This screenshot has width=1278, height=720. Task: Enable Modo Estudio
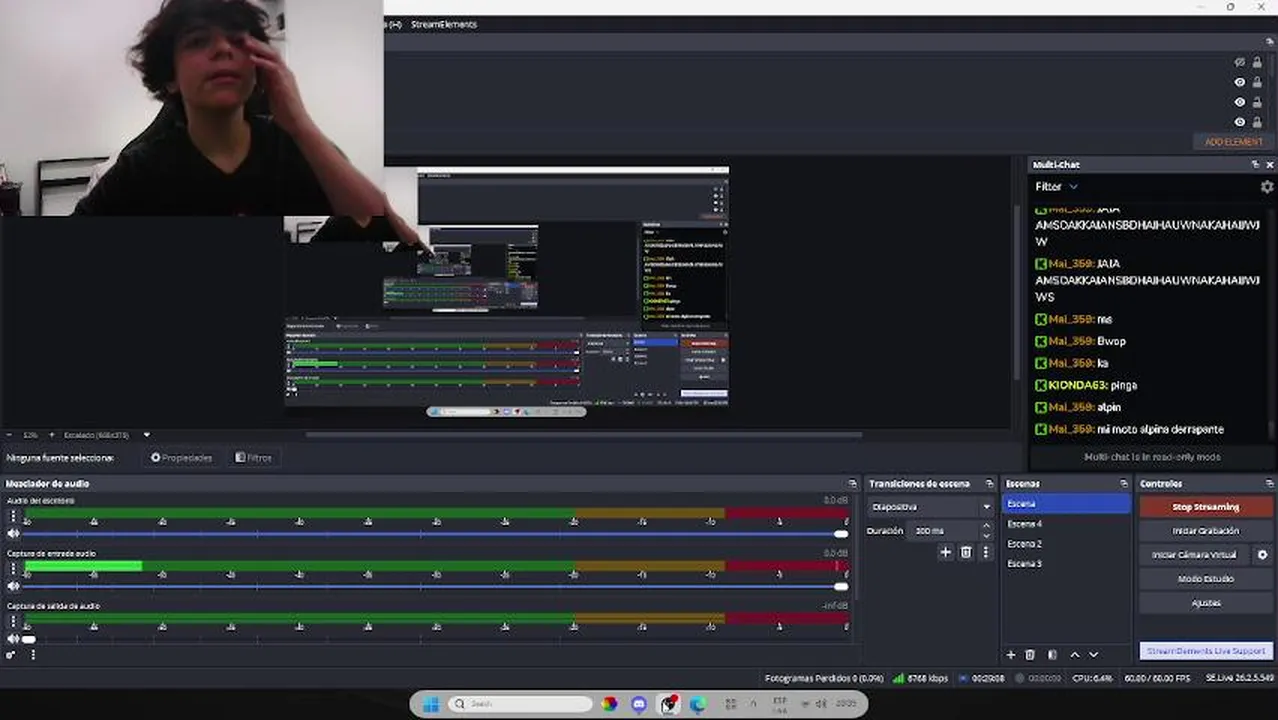tap(1206, 579)
